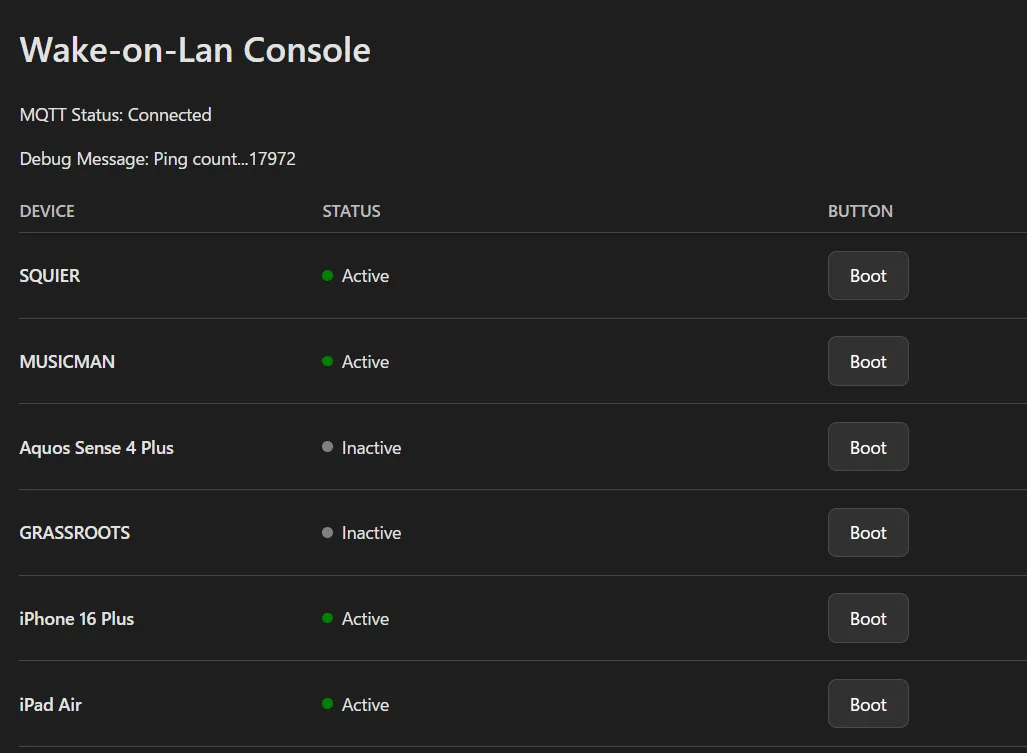
Task: Click the green status dot for SQUIER
Action: (x=327, y=275)
